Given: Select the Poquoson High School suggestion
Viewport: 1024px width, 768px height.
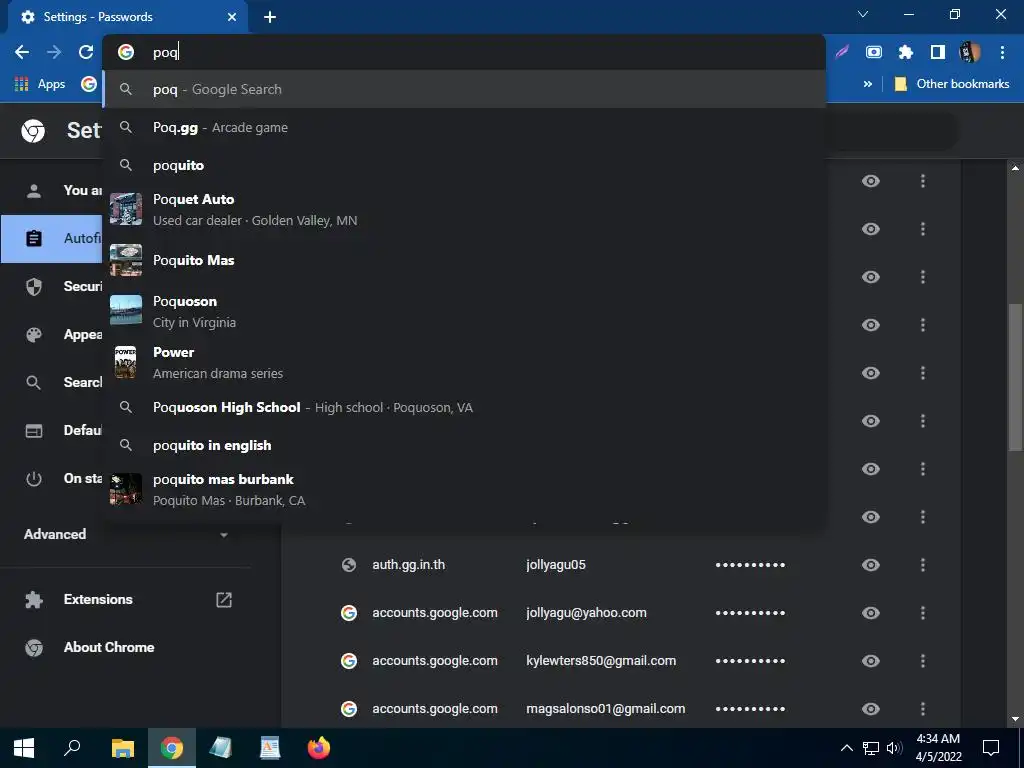Looking at the screenshot, I should pyautogui.click(x=464, y=408).
